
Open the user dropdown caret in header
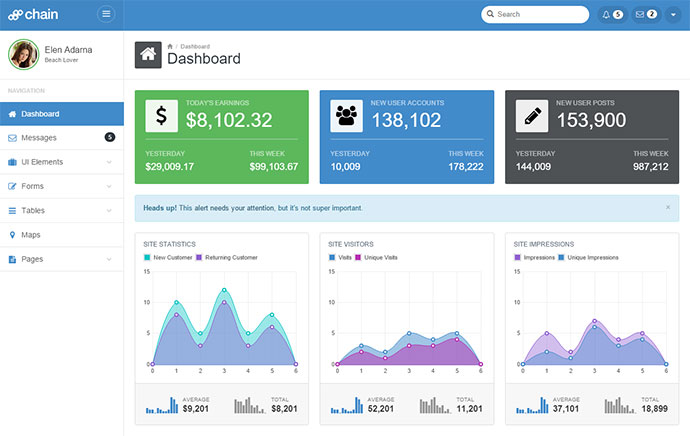[x=674, y=14]
